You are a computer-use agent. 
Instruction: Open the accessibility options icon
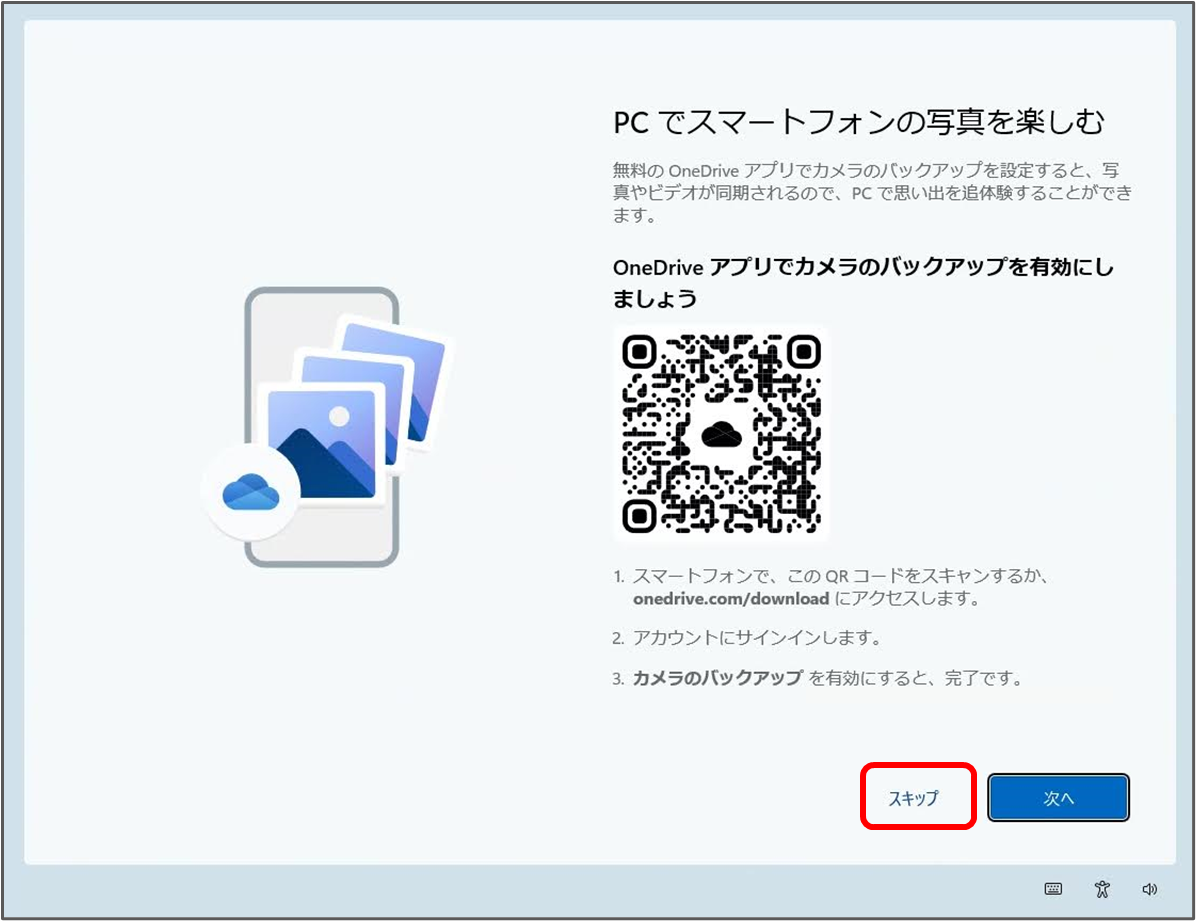(x=1101, y=888)
